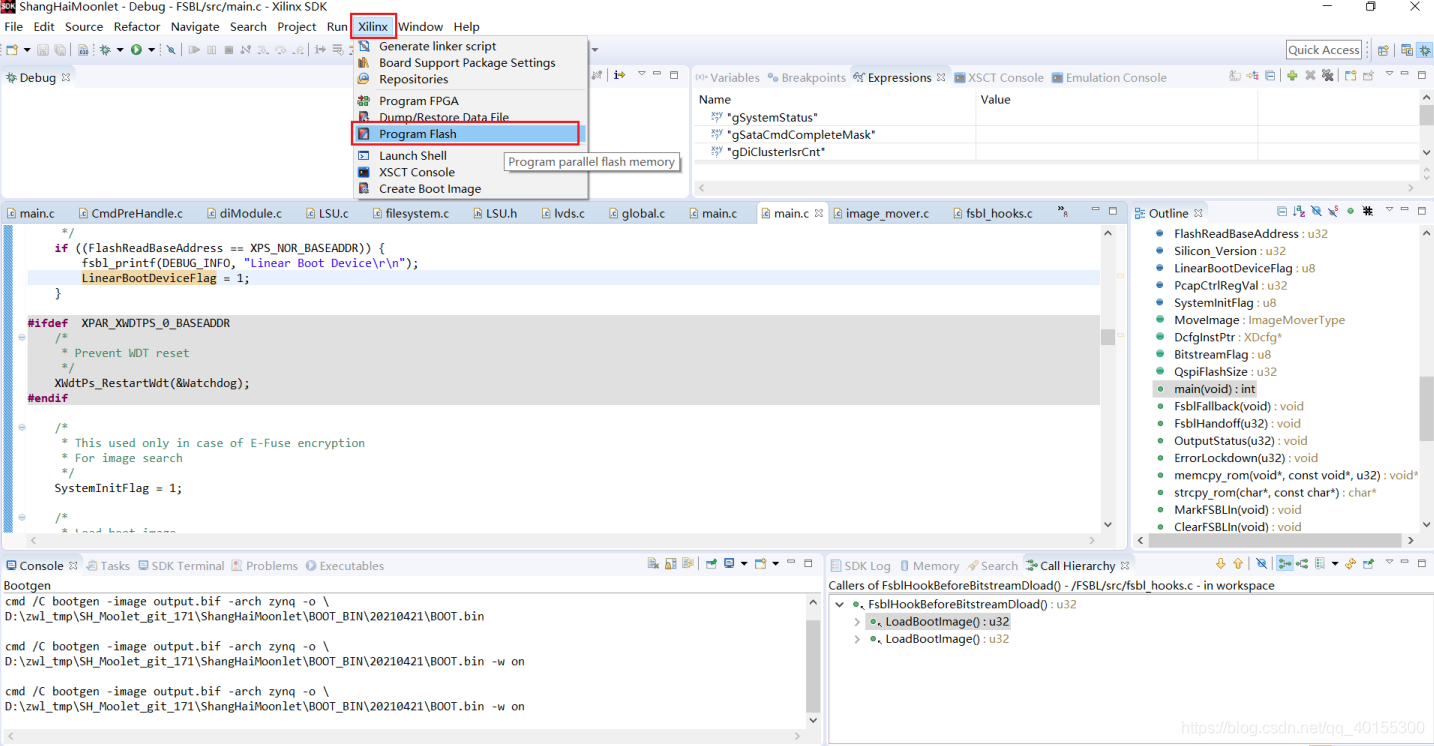The width and height of the screenshot is (1434, 746).
Task: Switch to the SDK Terminal tab
Action: point(179,565)
